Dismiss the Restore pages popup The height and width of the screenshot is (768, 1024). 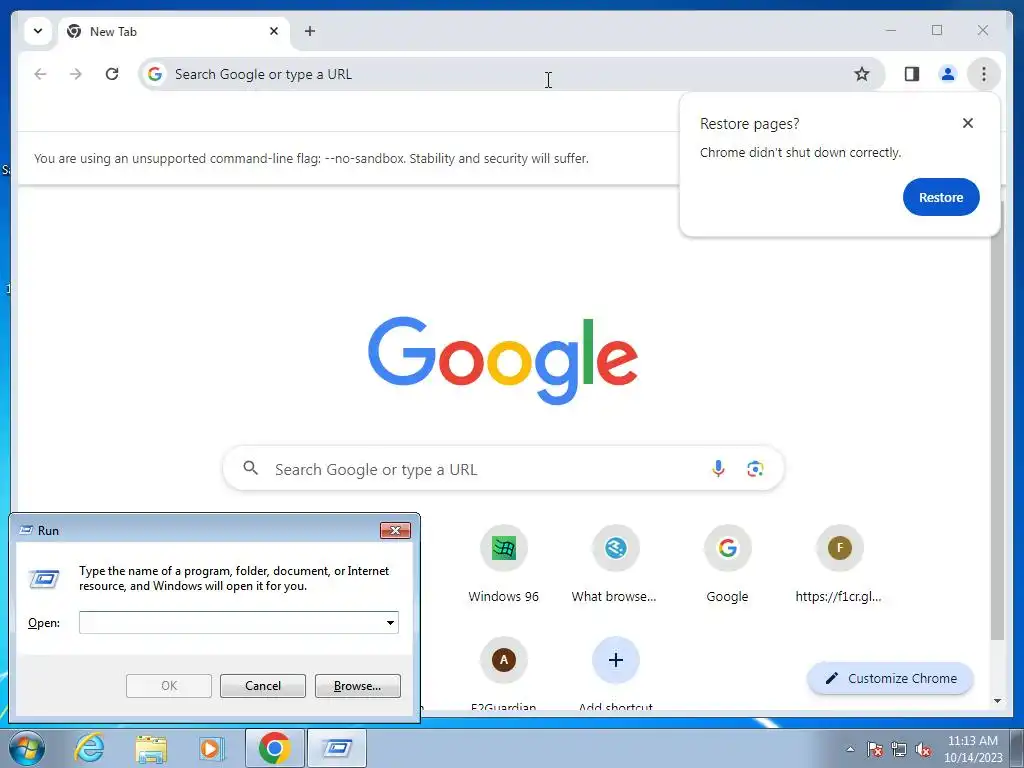(x=968, y=123)
